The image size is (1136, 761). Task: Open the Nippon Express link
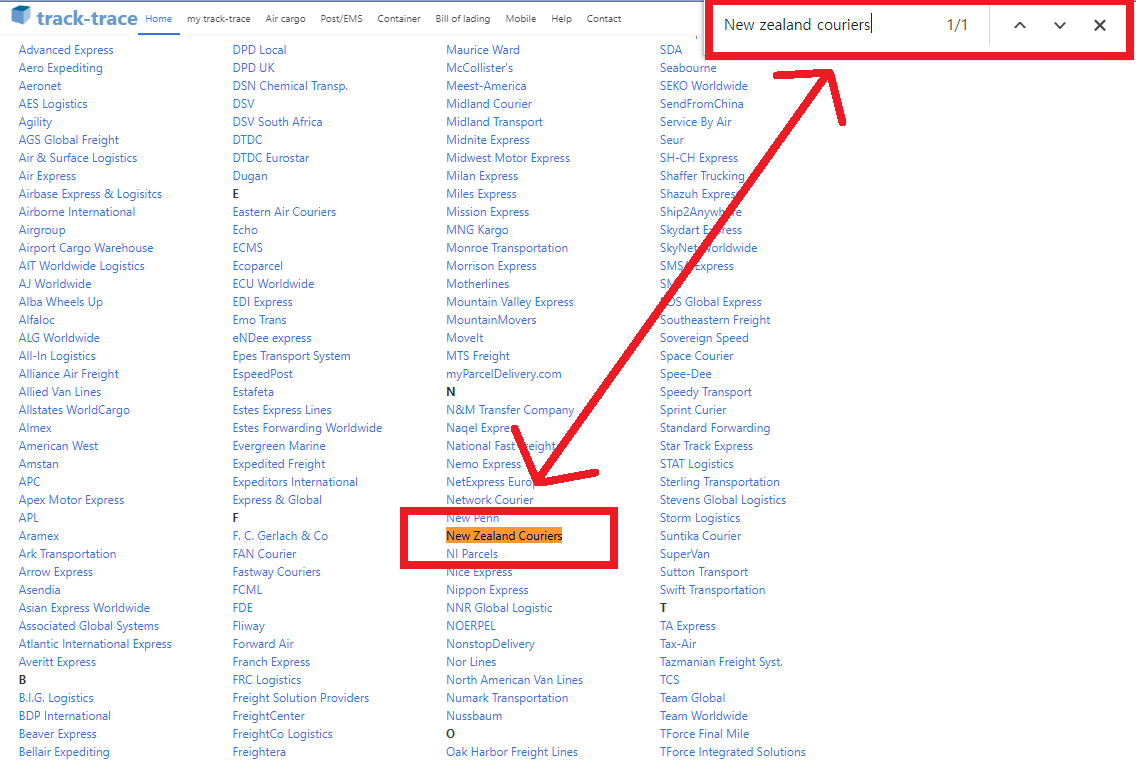488,591
